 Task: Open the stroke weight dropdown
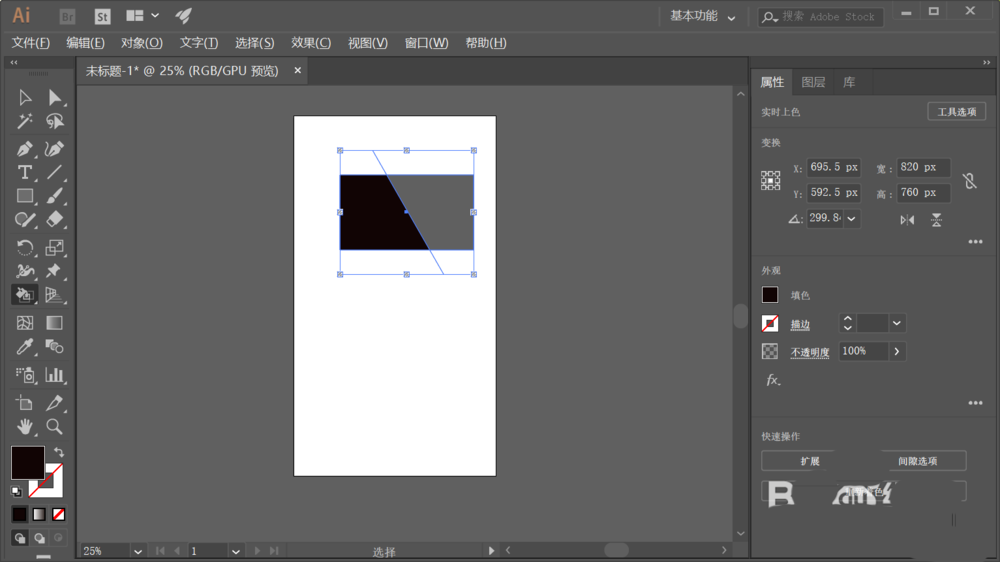897,323
